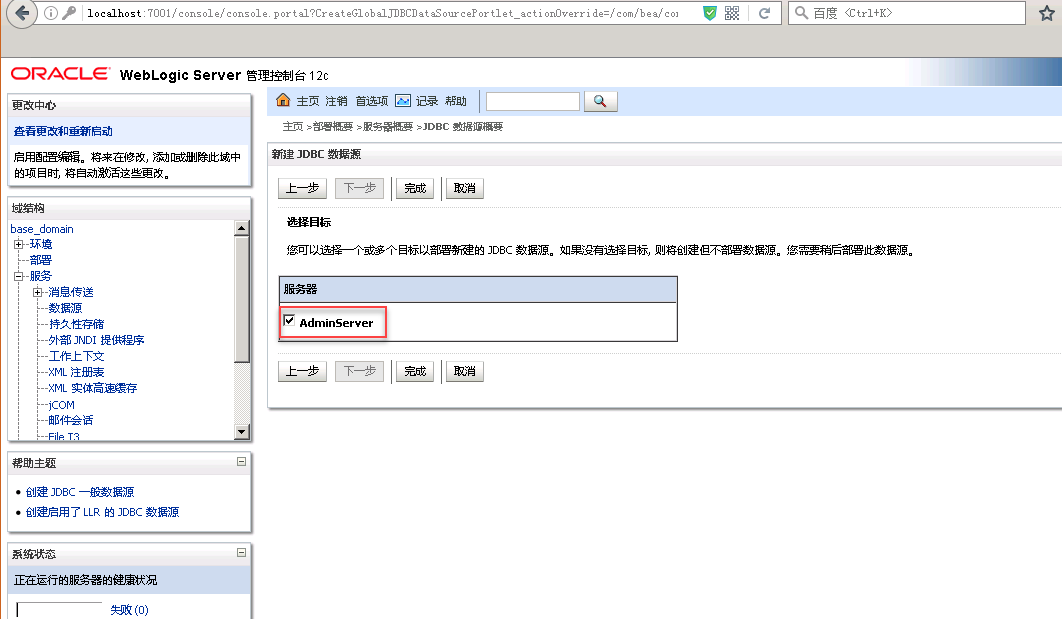Image resolution: width=1062 pixels, height=619 pixels.
Task: Click the key icon in the address bar
Action: pyautogui.click(x=68, y=13)
